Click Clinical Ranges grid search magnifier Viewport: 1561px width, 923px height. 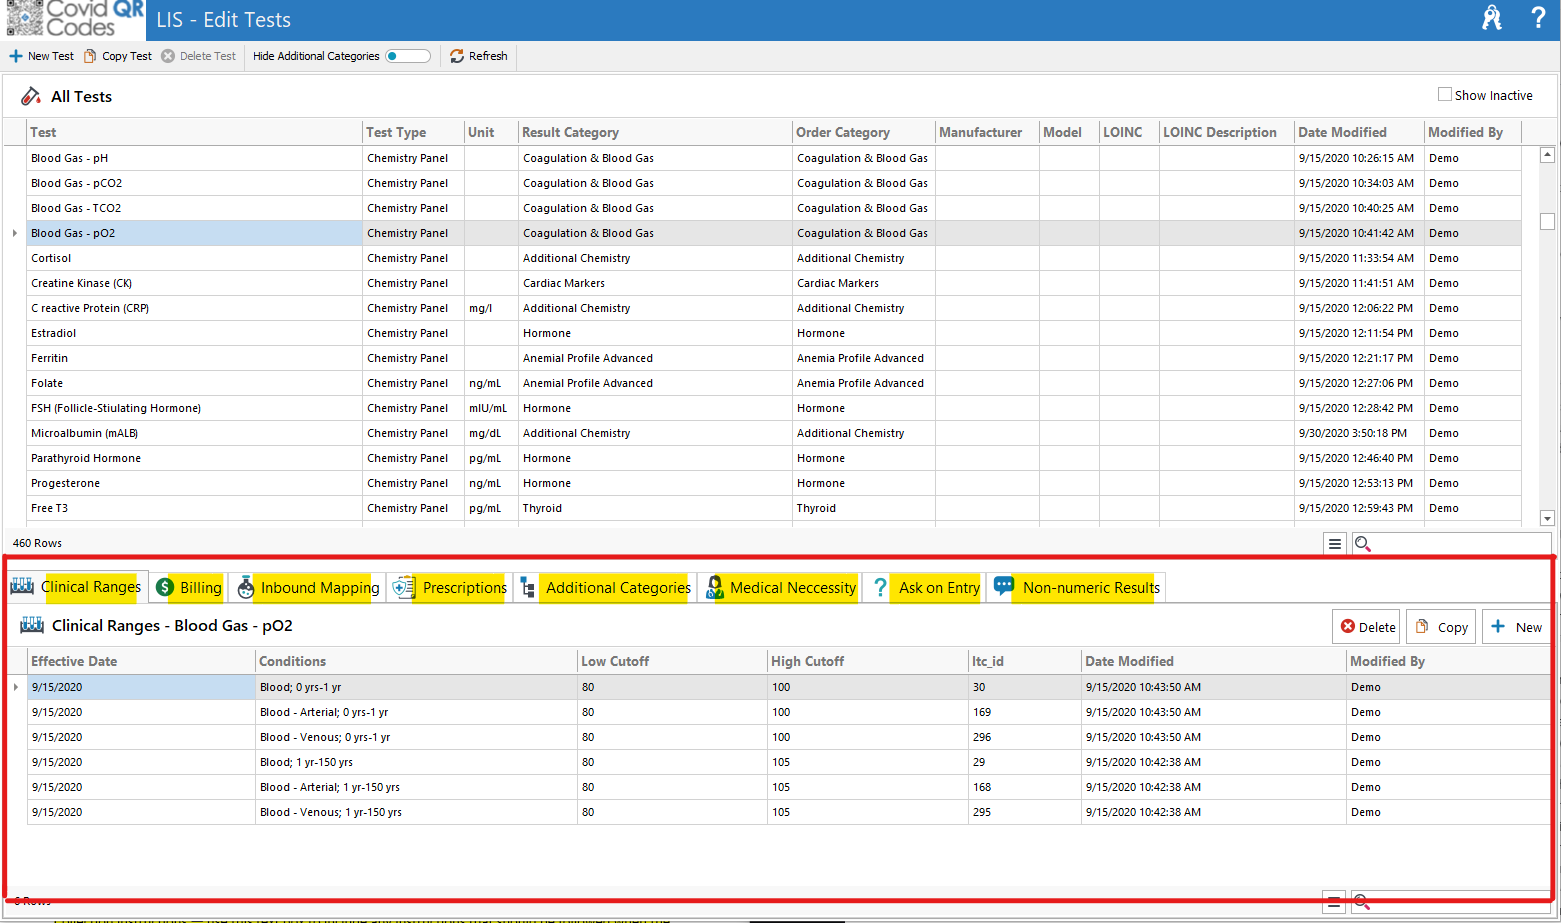tap(1362, 902)
